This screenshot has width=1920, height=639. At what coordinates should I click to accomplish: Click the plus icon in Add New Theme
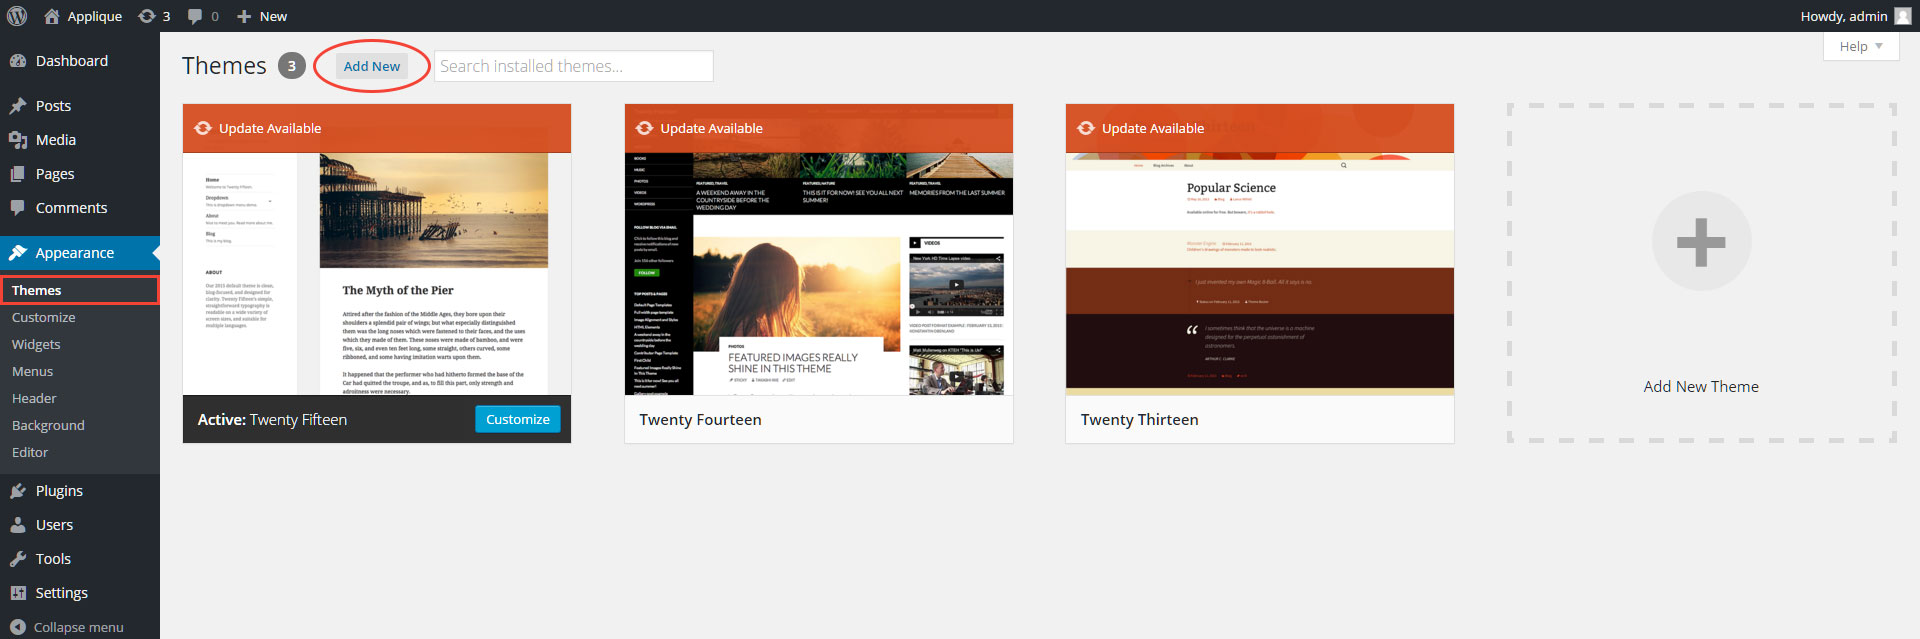click(1700, 241)
